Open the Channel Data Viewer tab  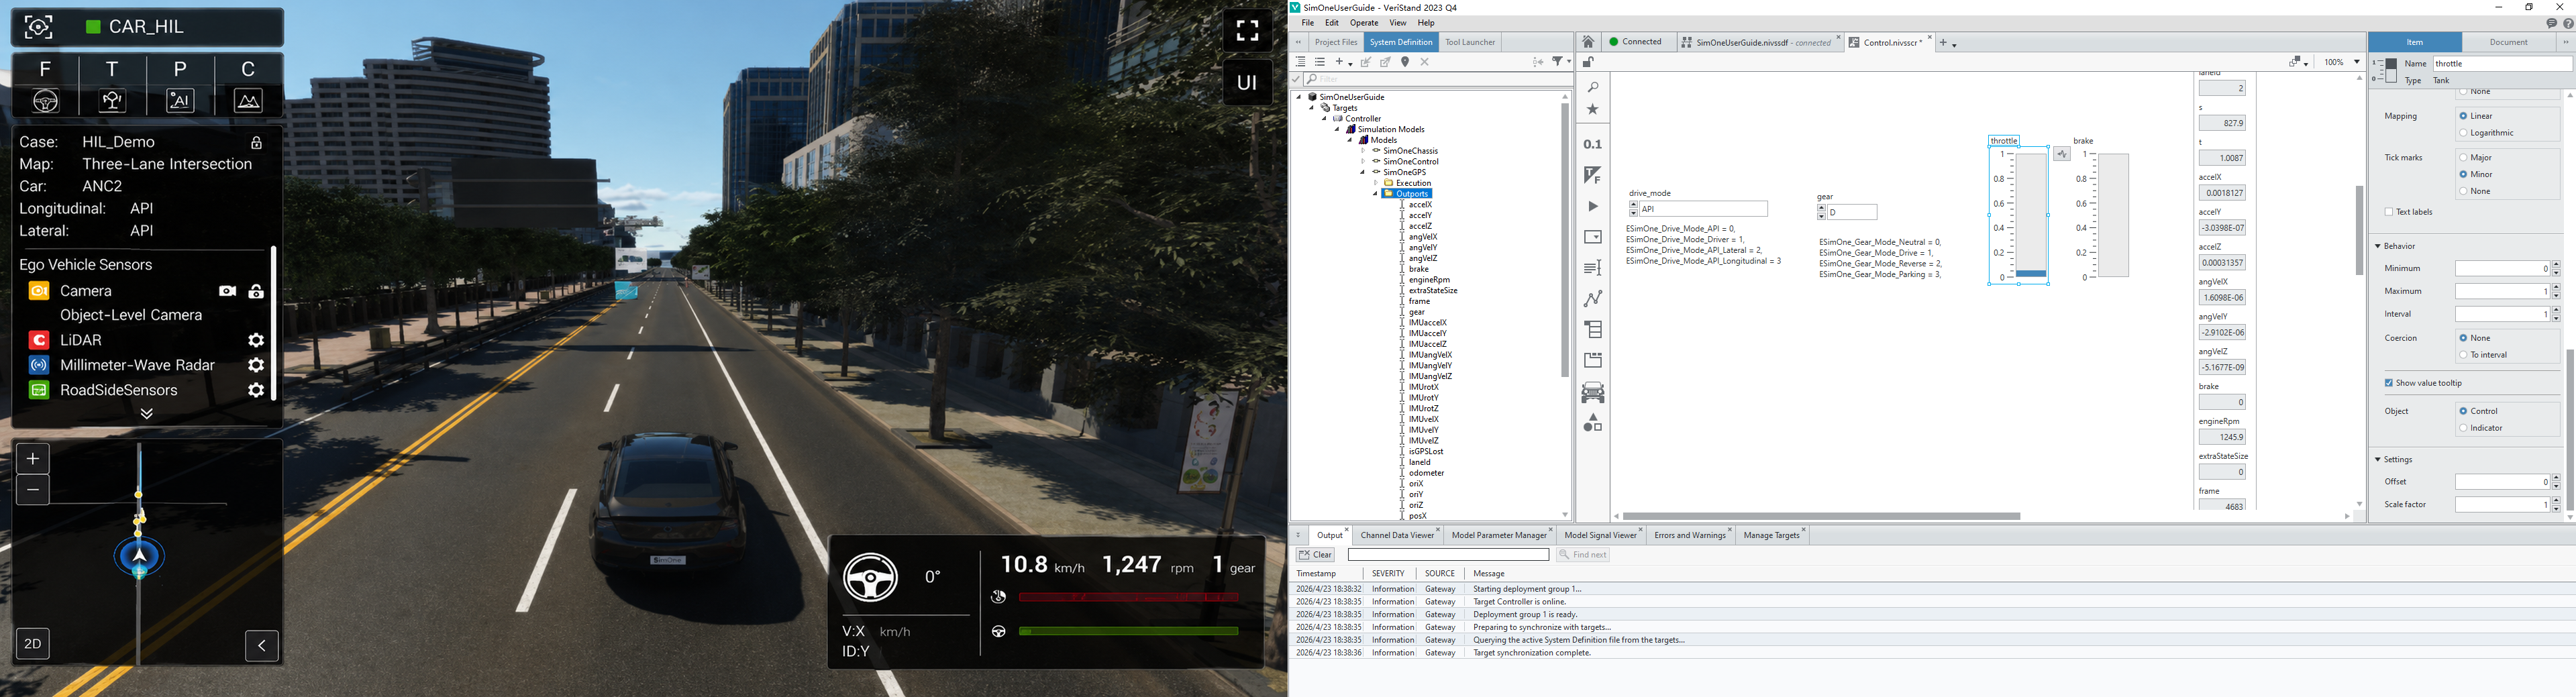tap(1397, 536)
